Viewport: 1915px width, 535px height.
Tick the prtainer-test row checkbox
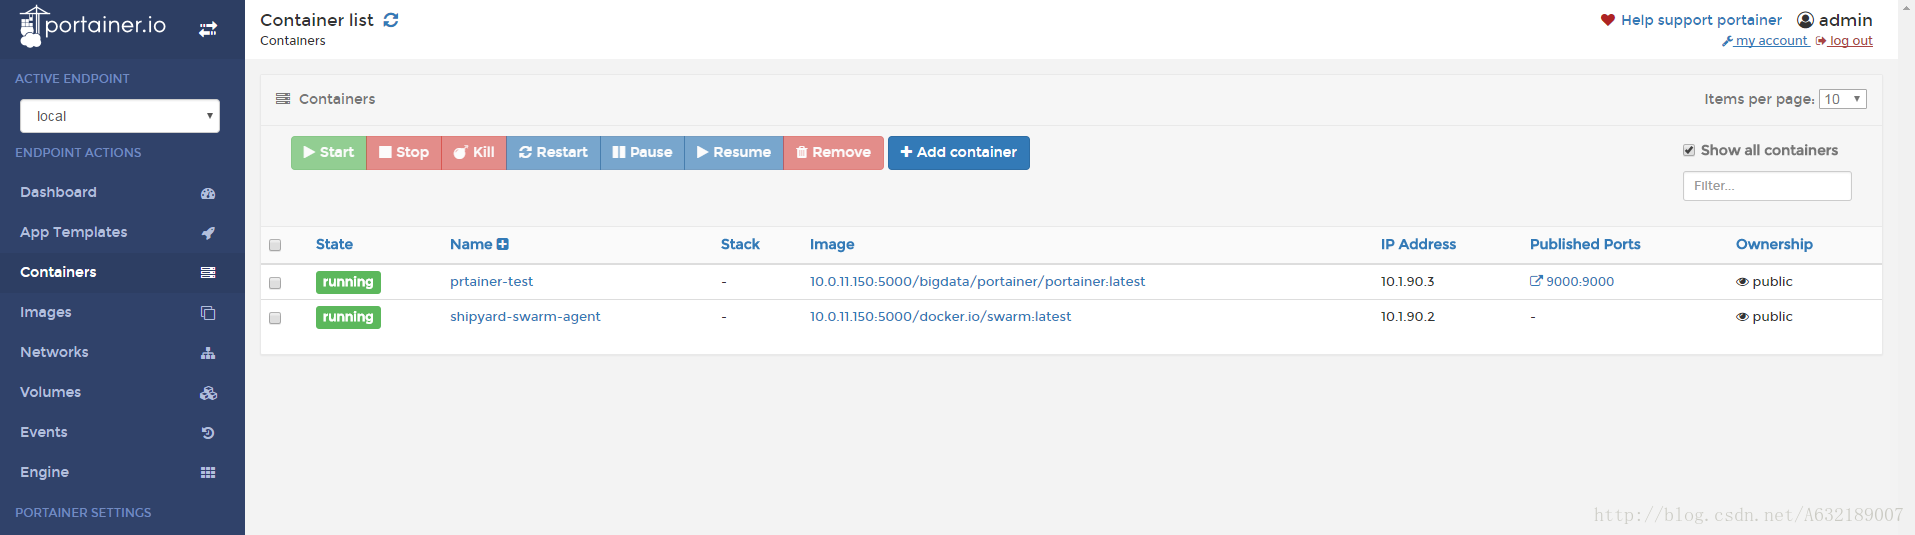coord(275,283)
